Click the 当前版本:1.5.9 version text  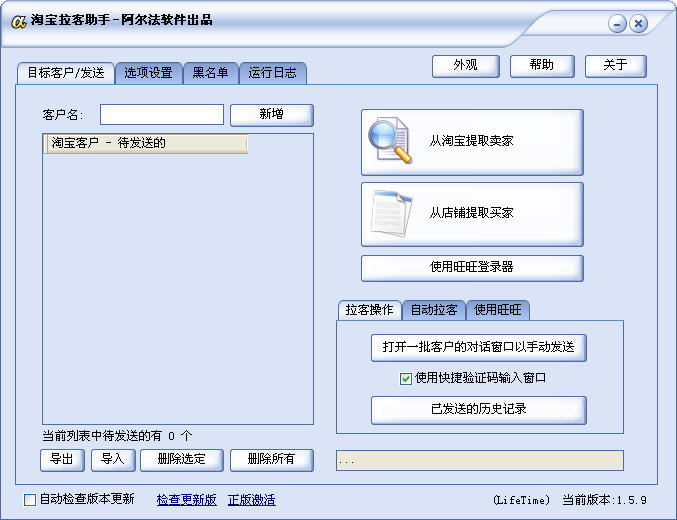coord(604,500)
